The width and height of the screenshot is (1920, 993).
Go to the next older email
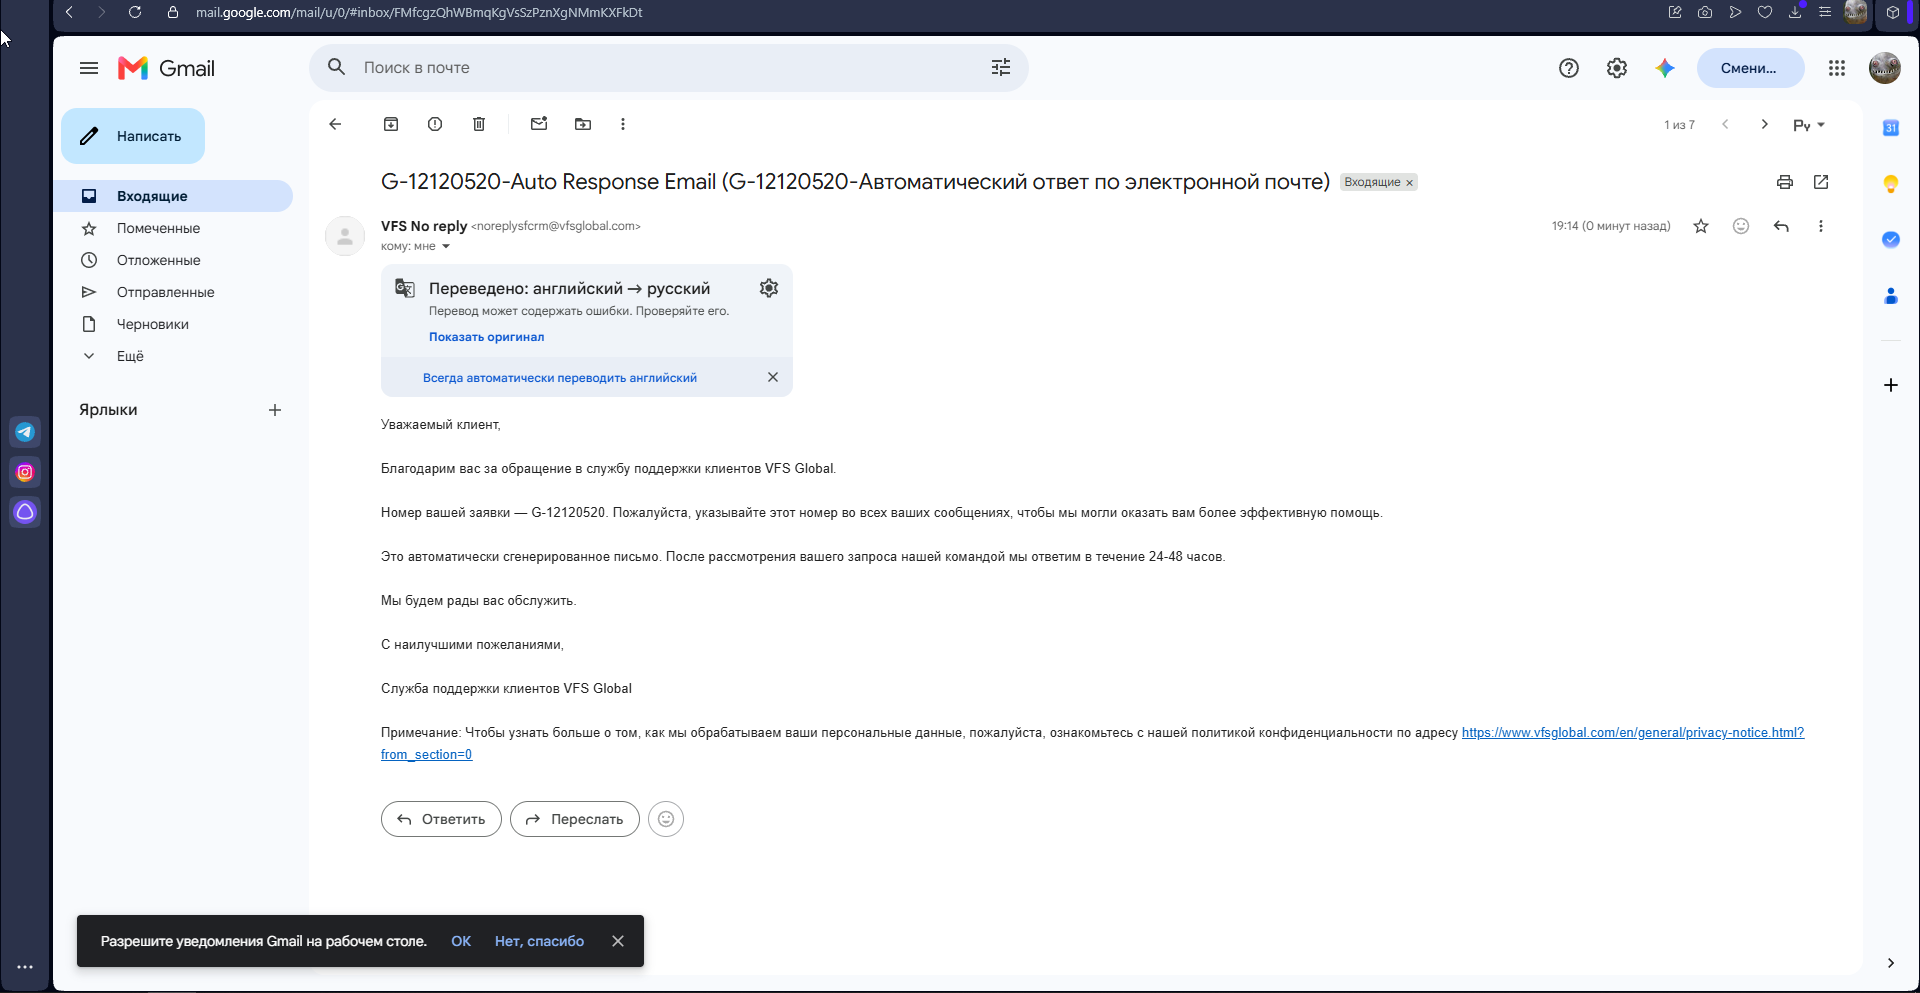pos(1765,124)
